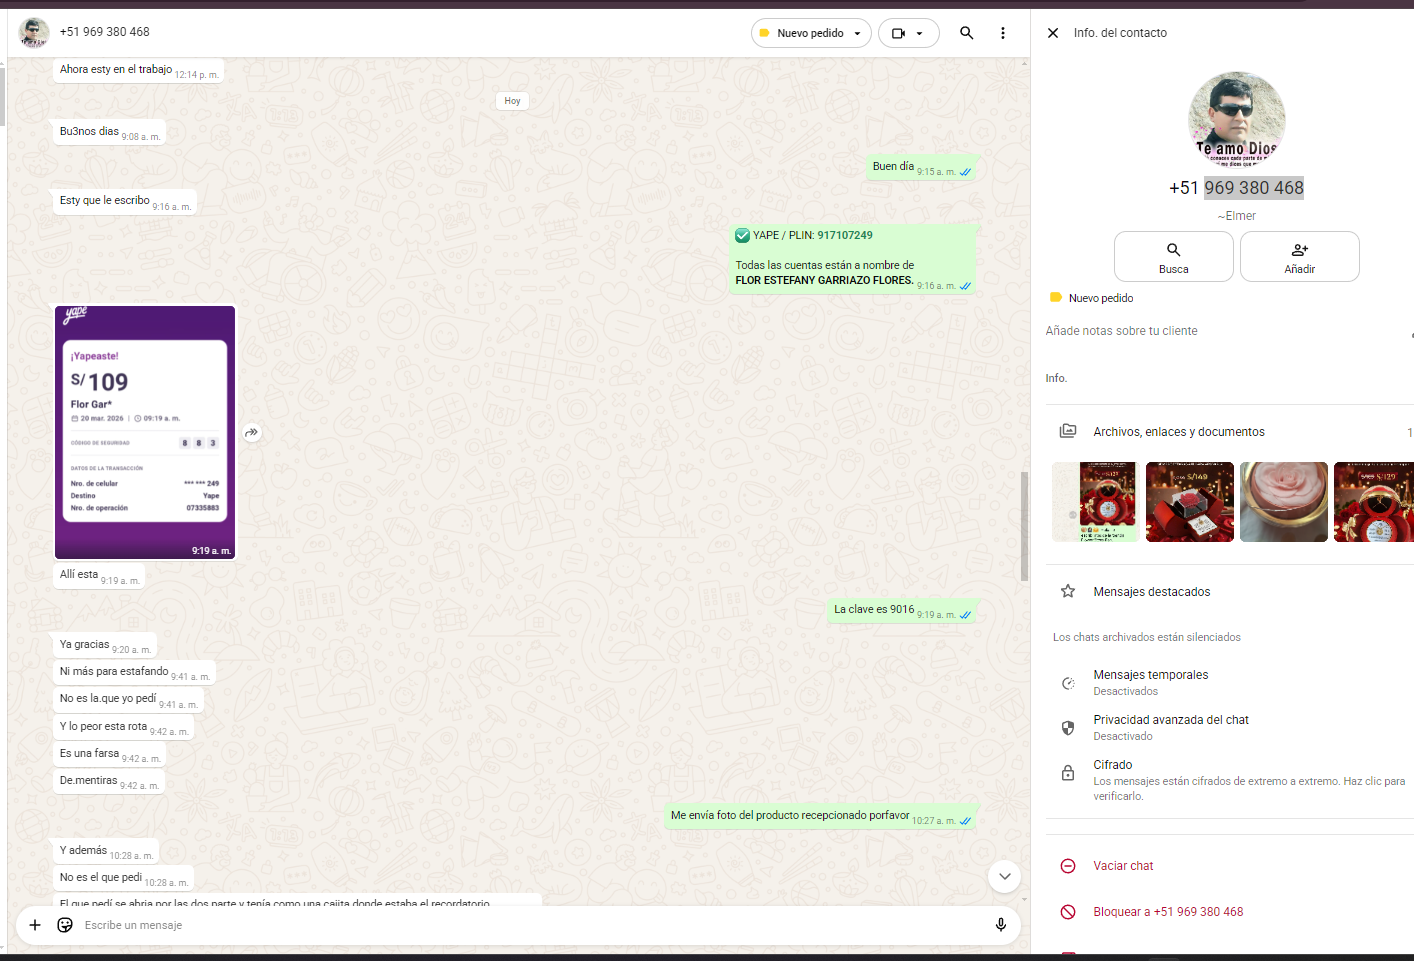Screen dimensions: 1414x961
Task: Click the search magnifier in chat header
Action: [966, 33]
